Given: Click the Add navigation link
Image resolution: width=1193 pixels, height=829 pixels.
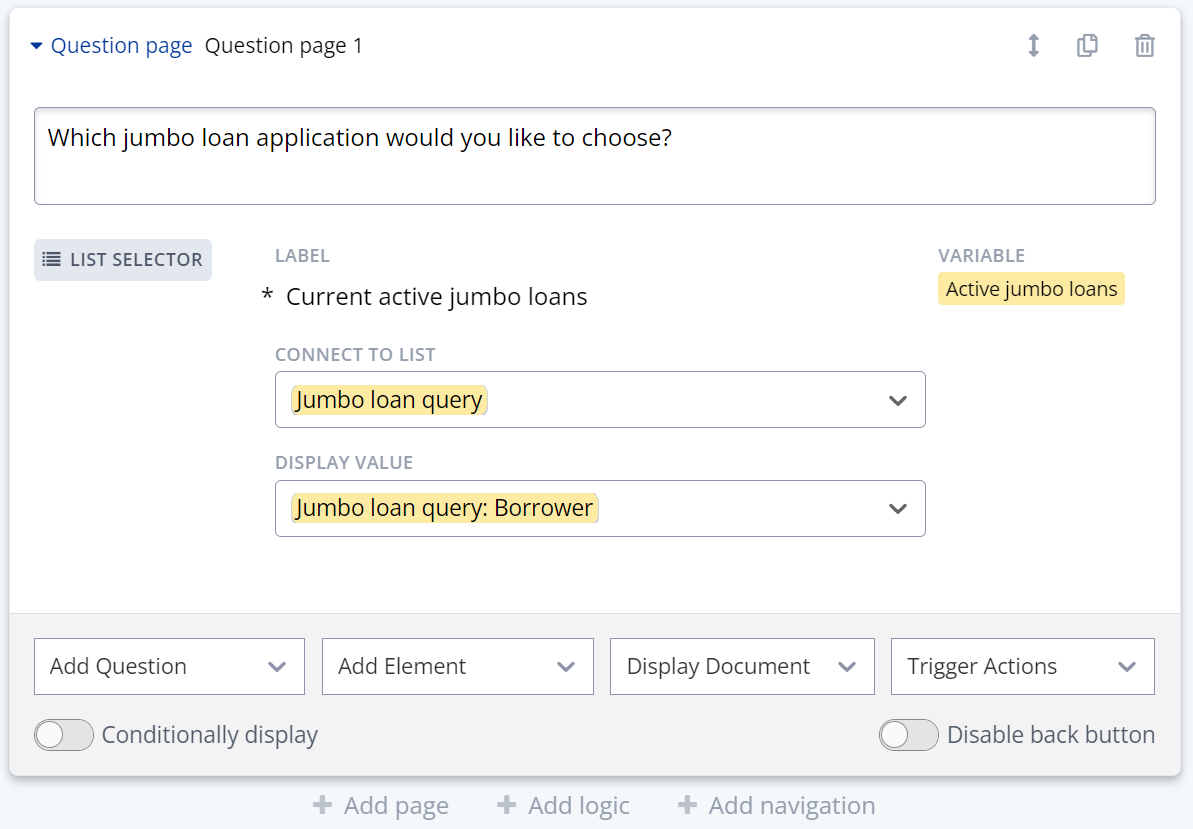Looking at the screenshot, I should coord(776,806).
